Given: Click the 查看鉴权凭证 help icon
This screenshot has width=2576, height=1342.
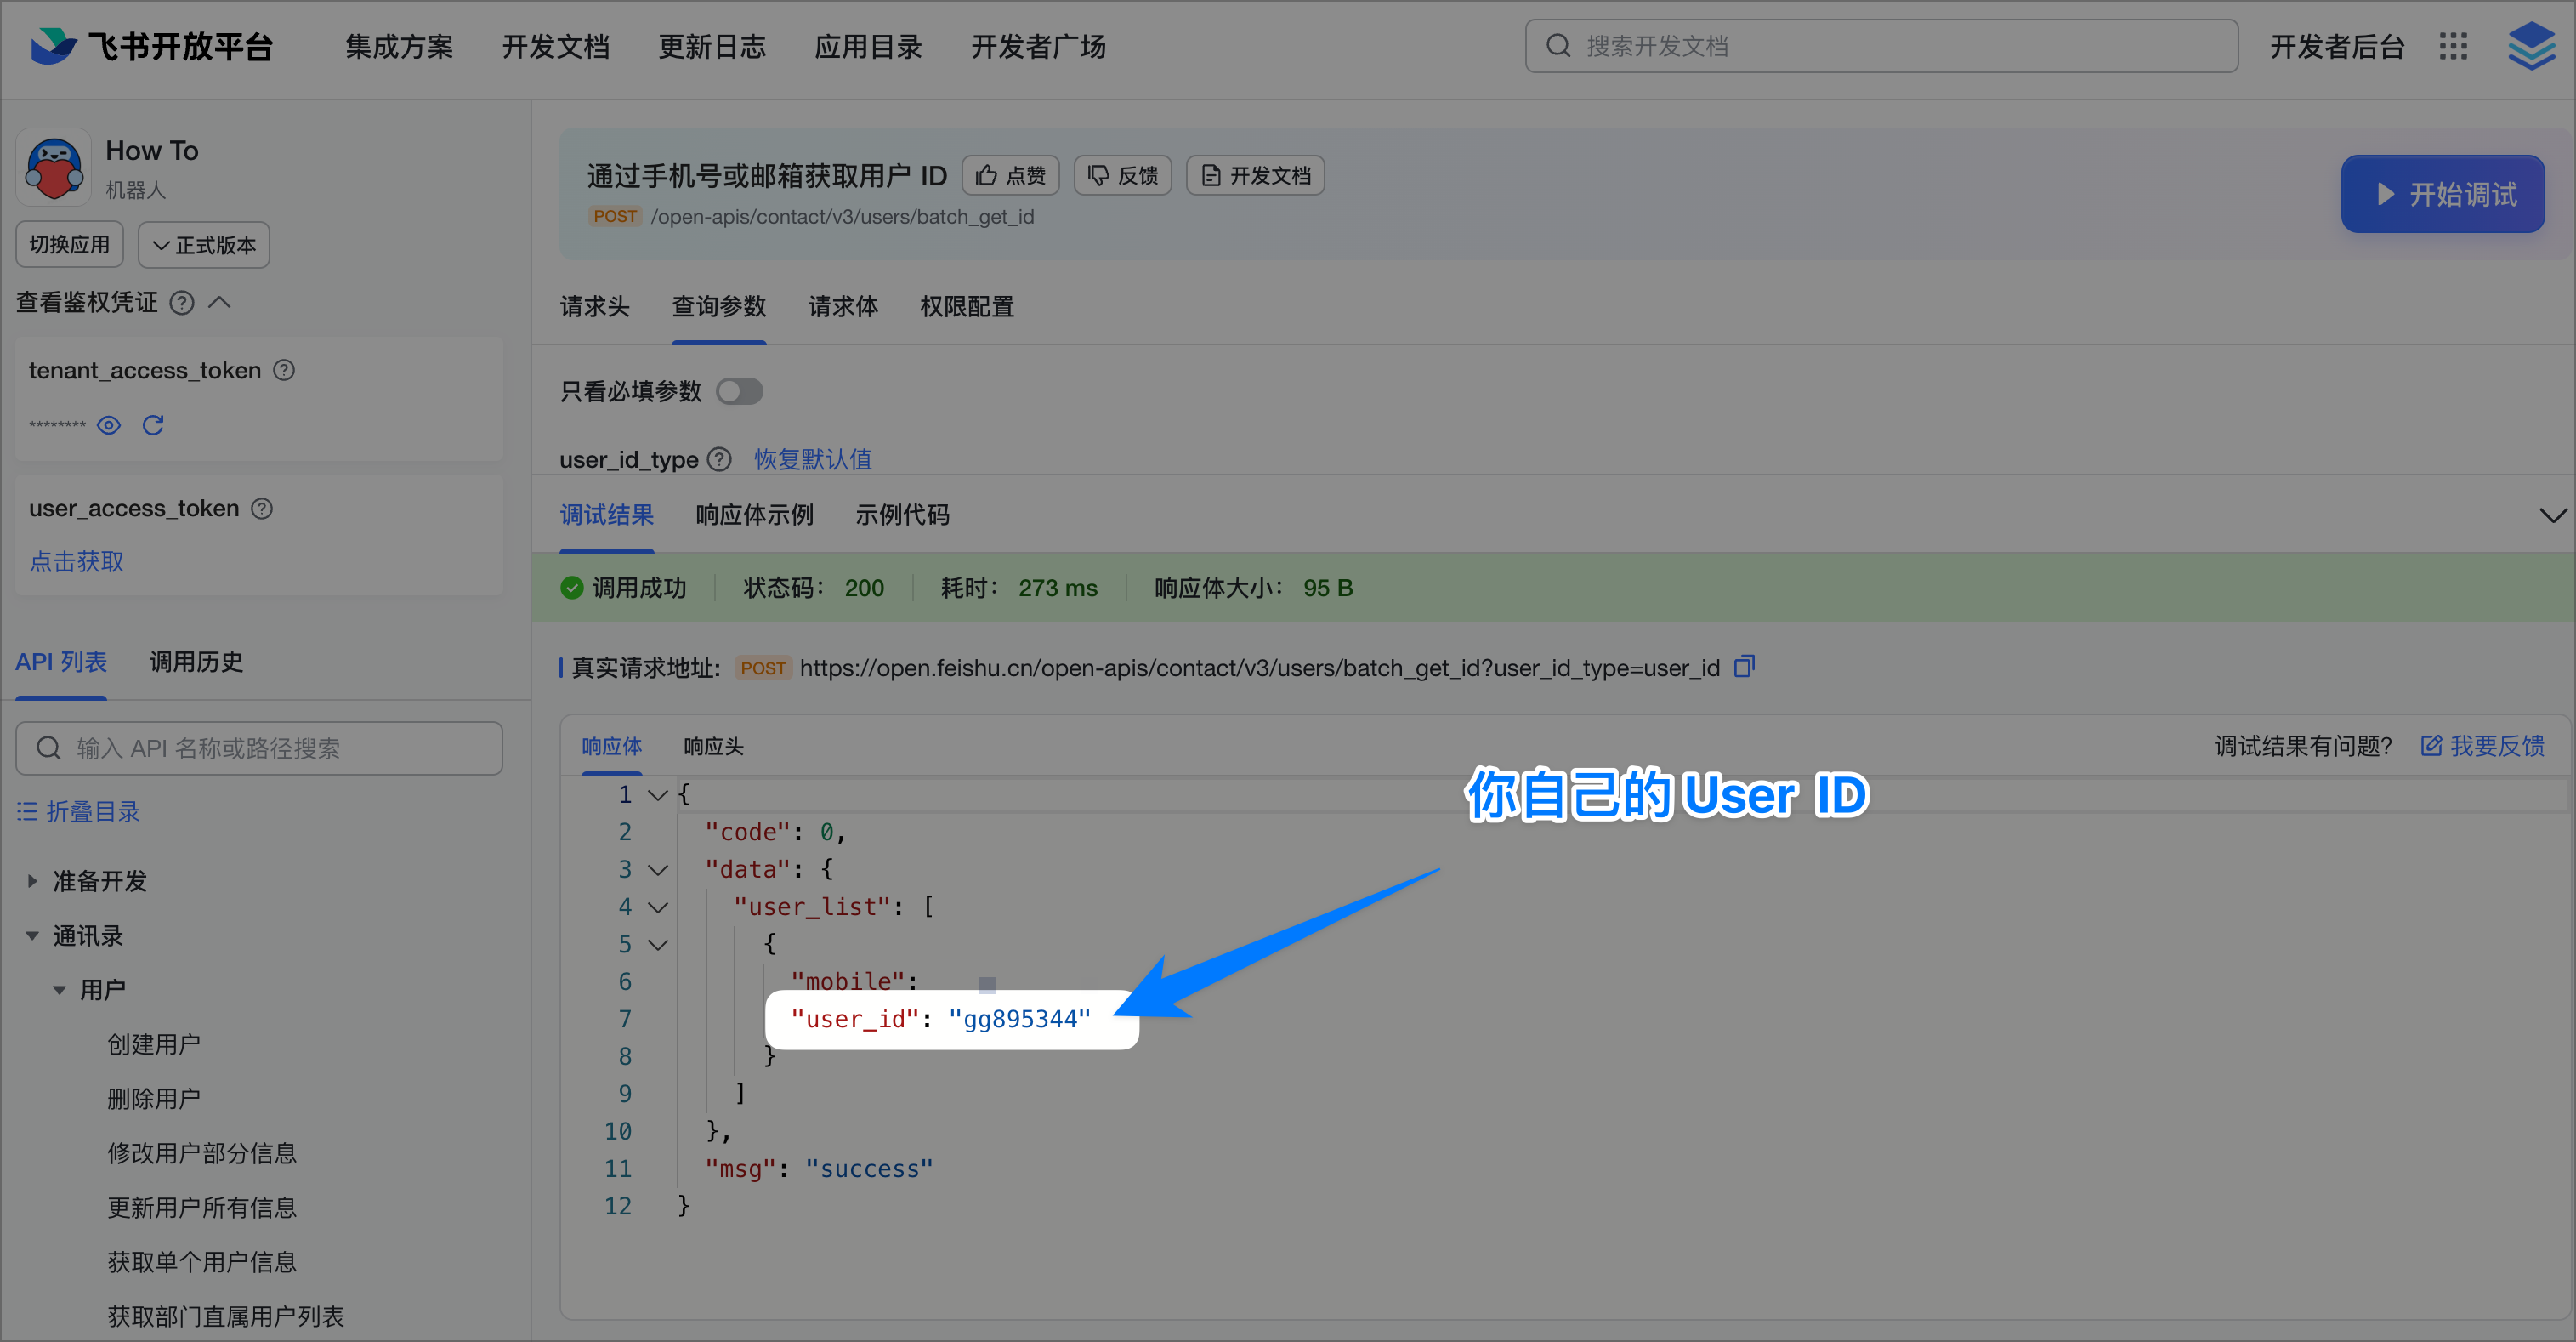Looking at the screenshot, I should pos(181,302).
